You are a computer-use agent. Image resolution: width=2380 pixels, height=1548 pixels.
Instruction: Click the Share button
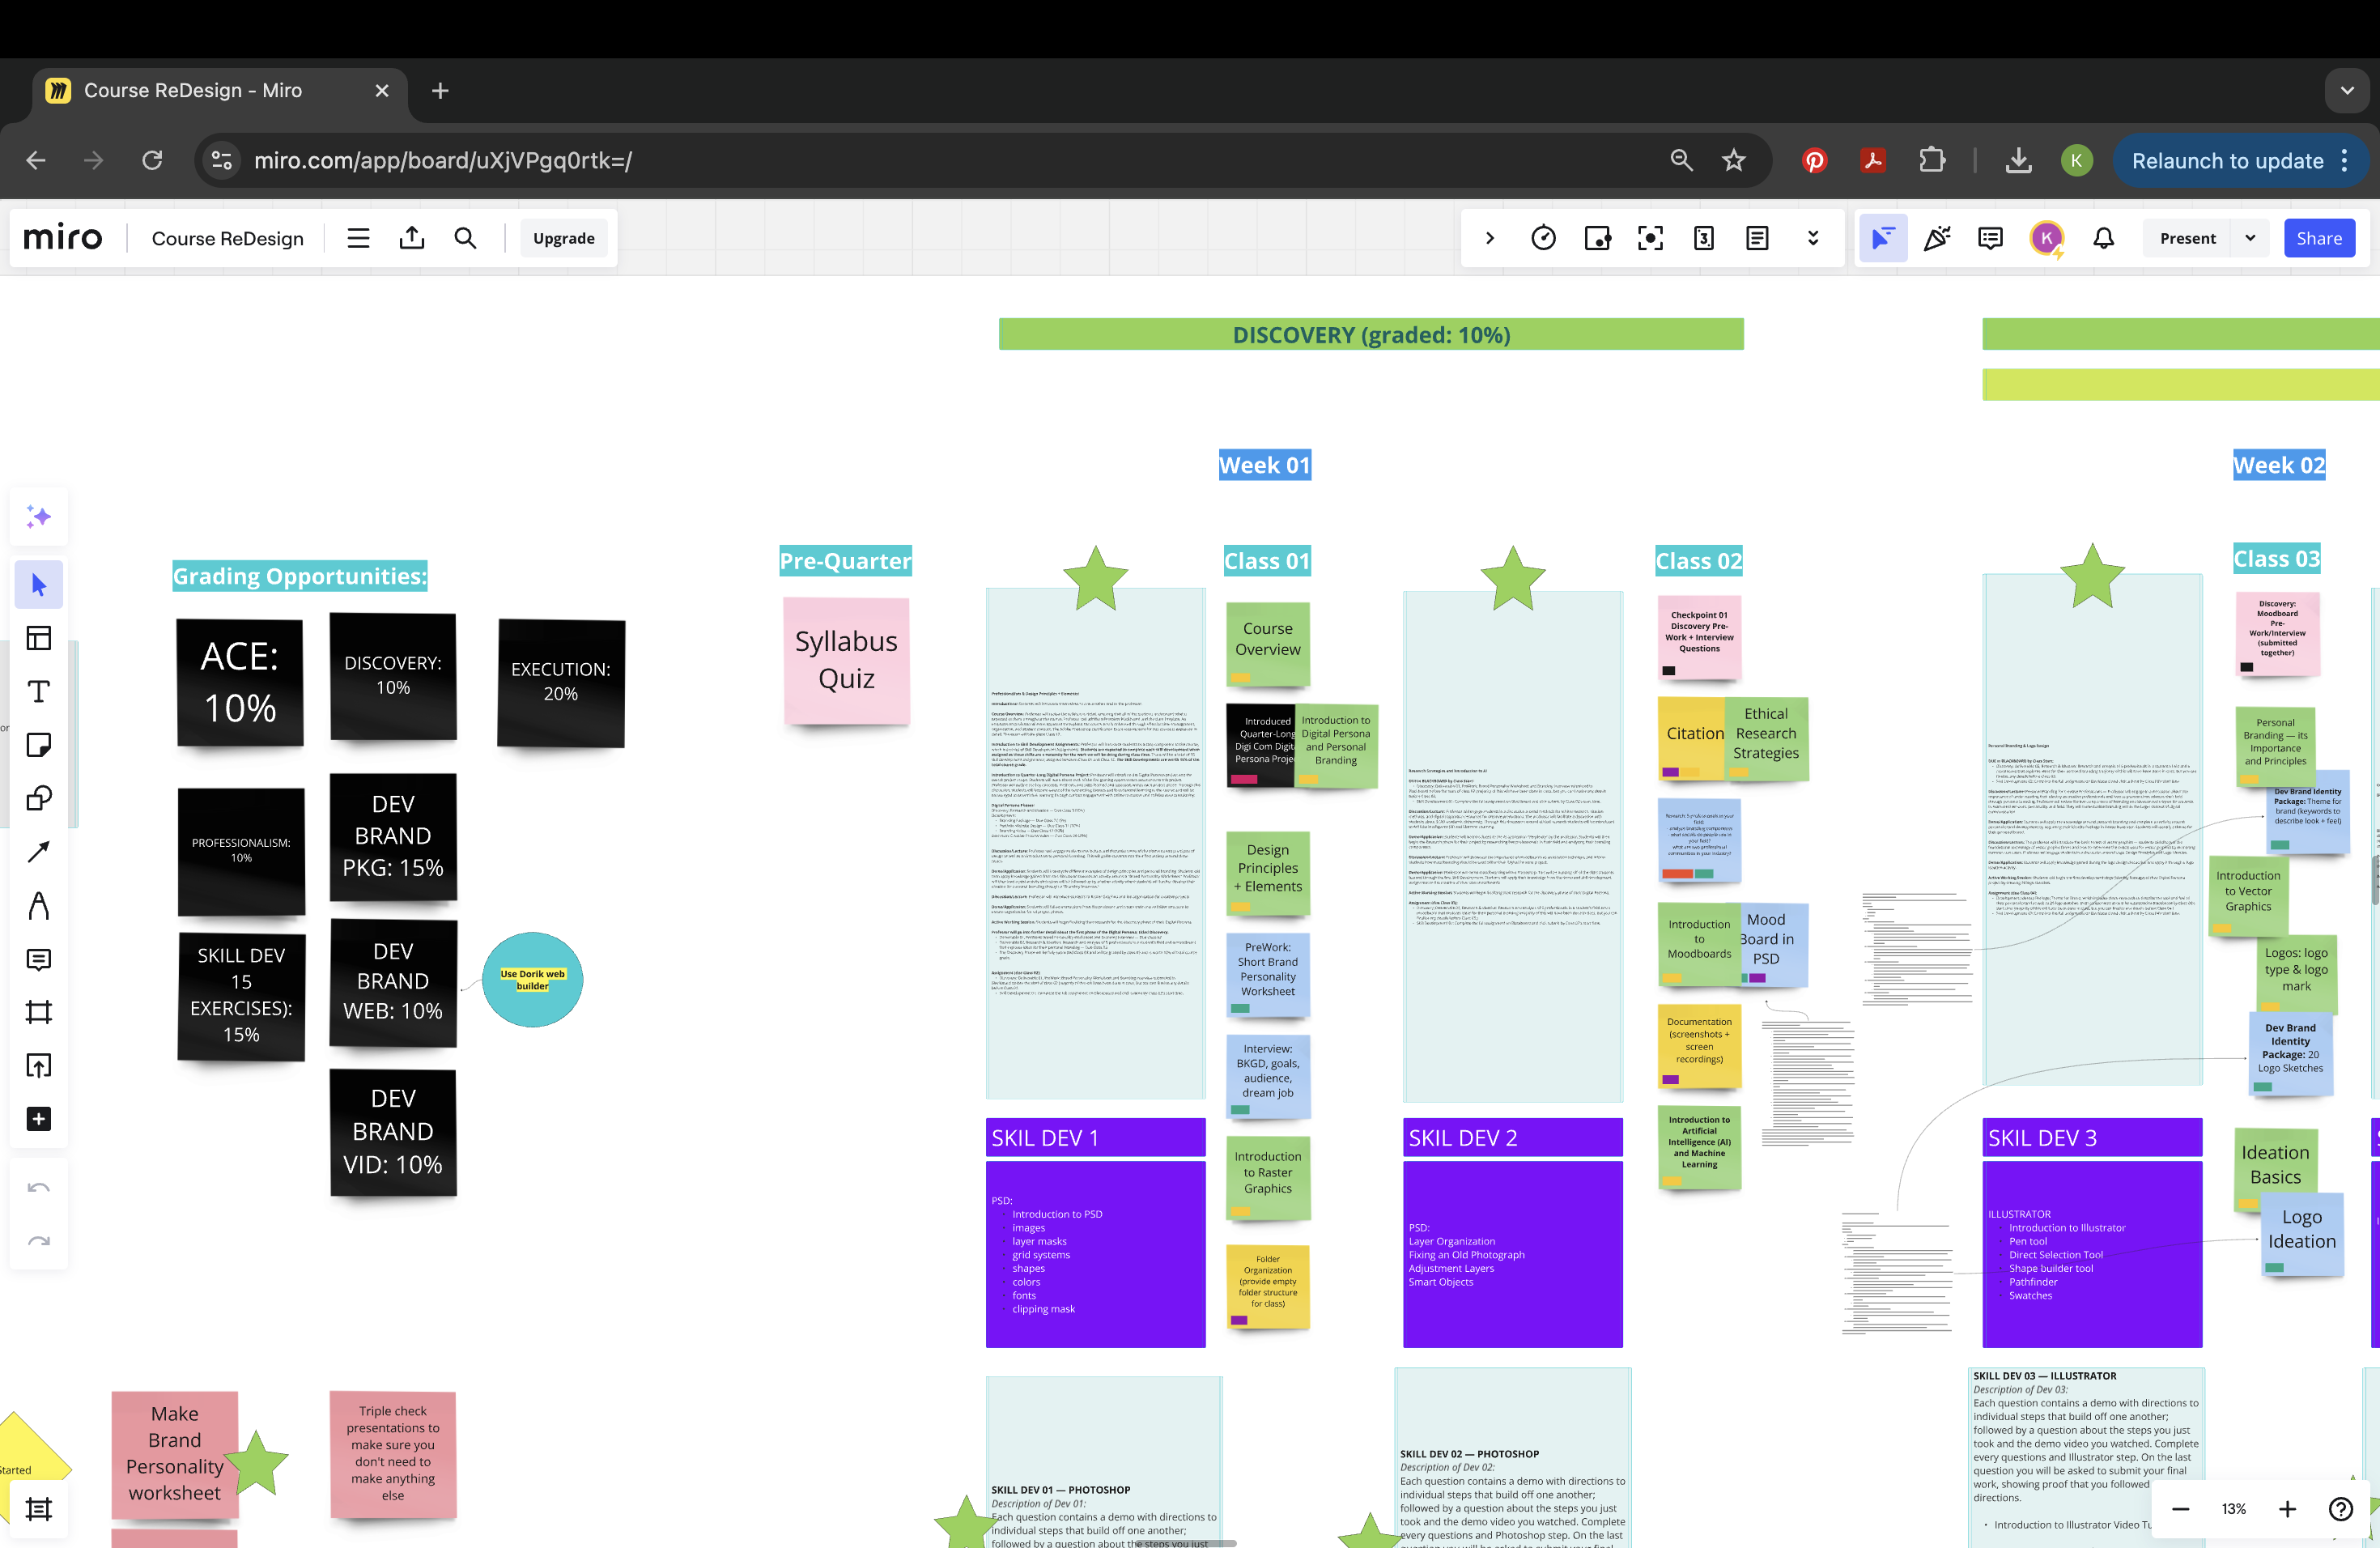(x=2318, y=238)
